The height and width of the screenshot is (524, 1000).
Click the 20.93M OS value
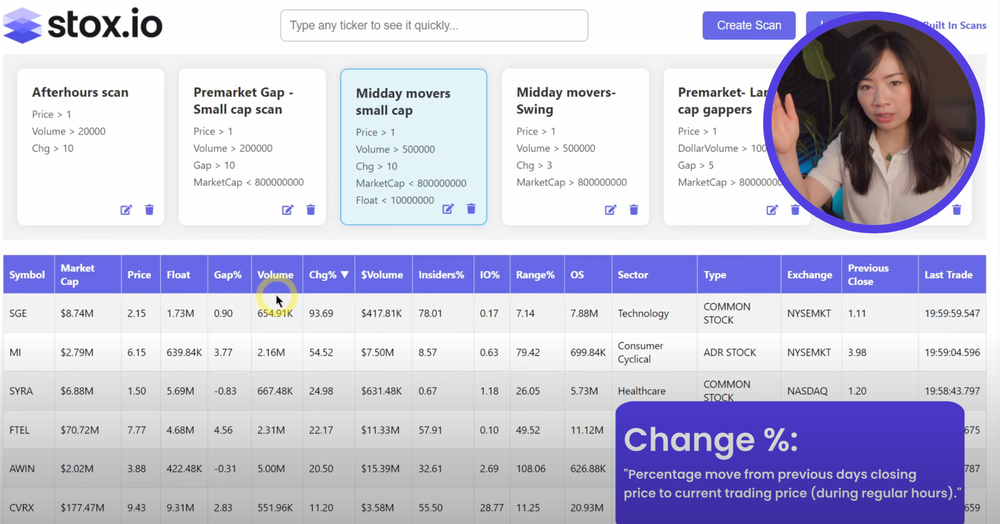[587, 507]
